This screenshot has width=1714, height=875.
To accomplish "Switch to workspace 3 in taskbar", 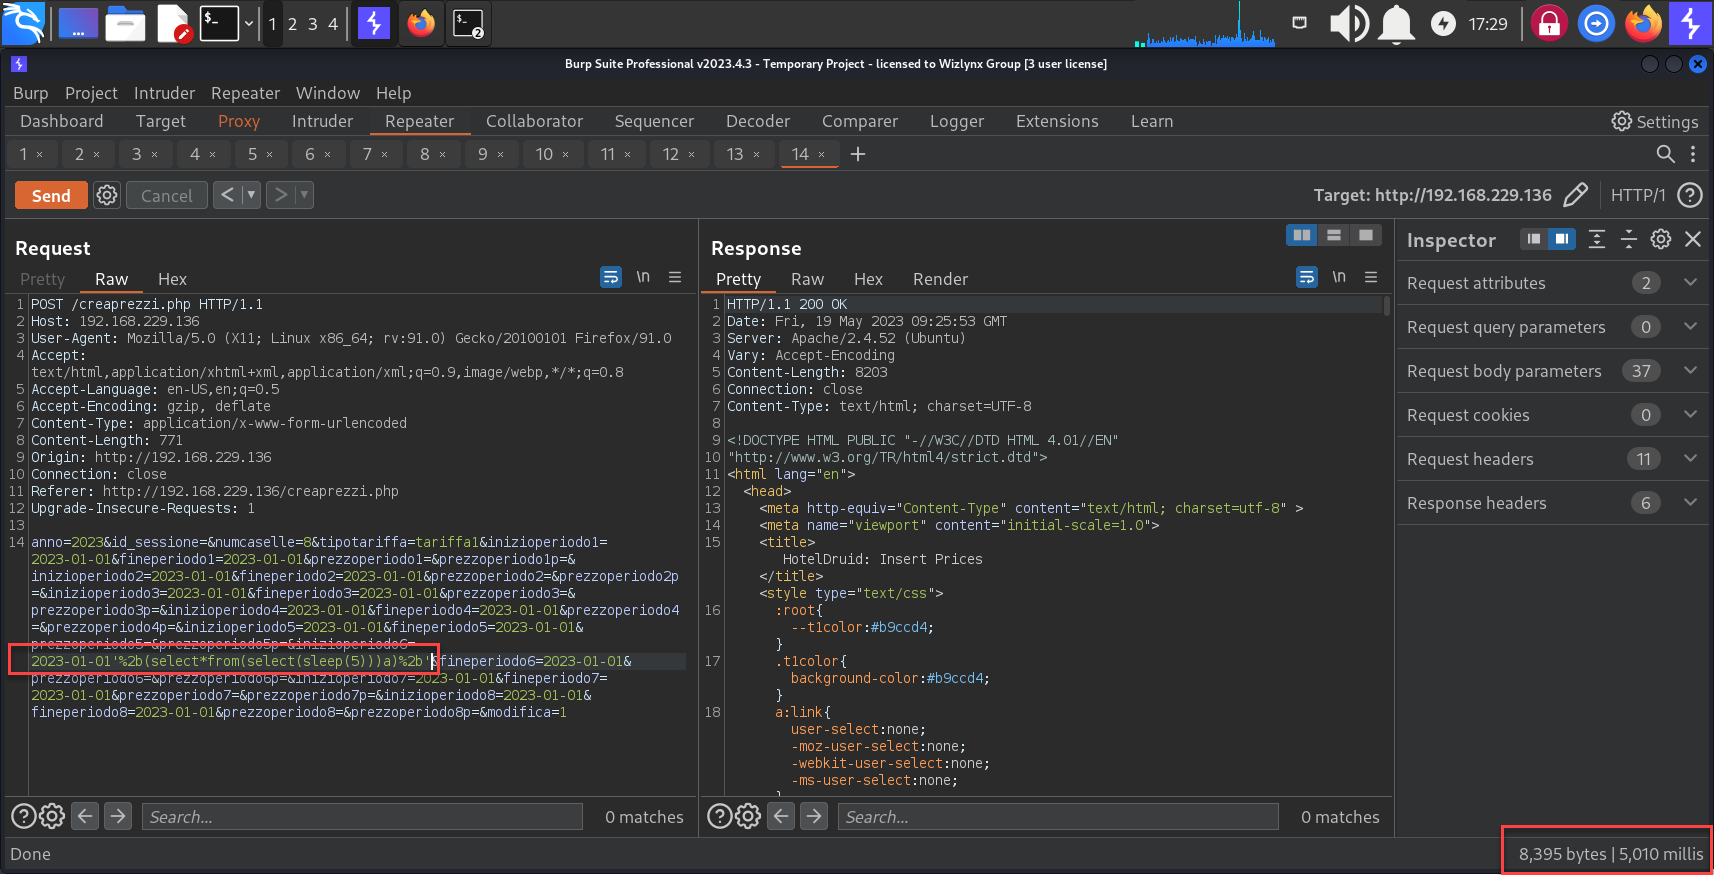I will tap(312, 24).
